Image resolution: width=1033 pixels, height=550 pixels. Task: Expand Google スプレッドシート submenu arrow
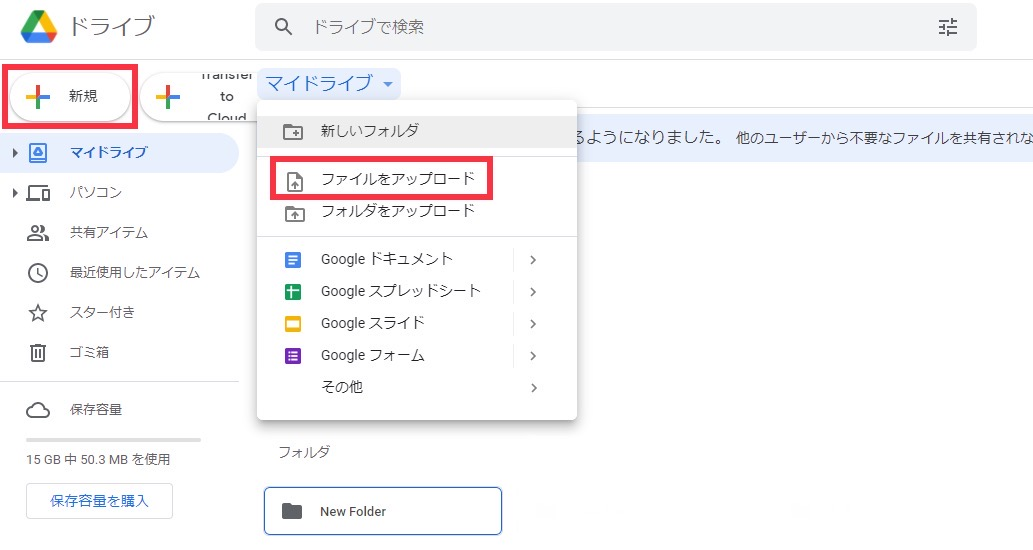pyautogui.click(x=533, y=292)
